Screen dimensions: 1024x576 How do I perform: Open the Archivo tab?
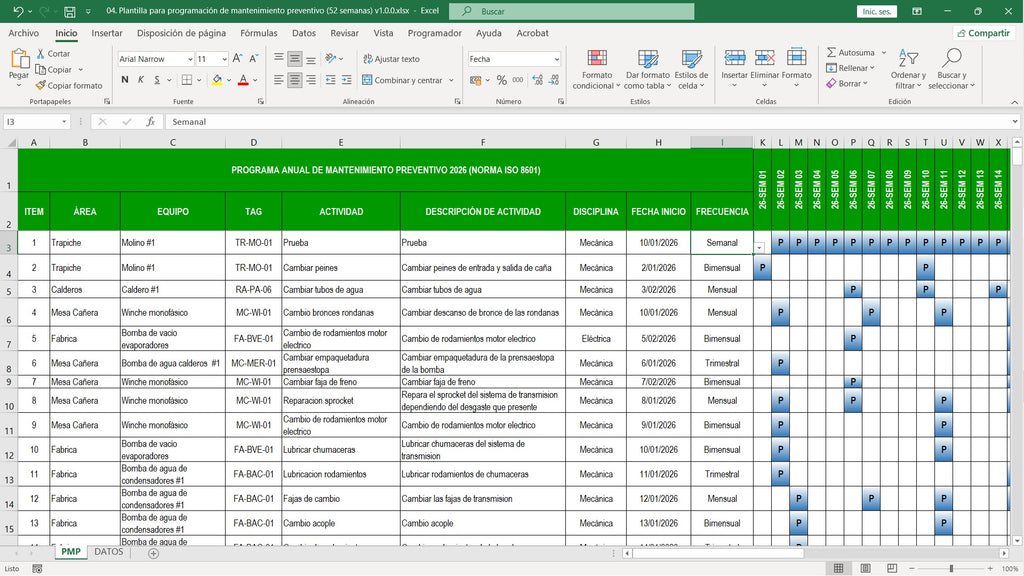[24, 33]
